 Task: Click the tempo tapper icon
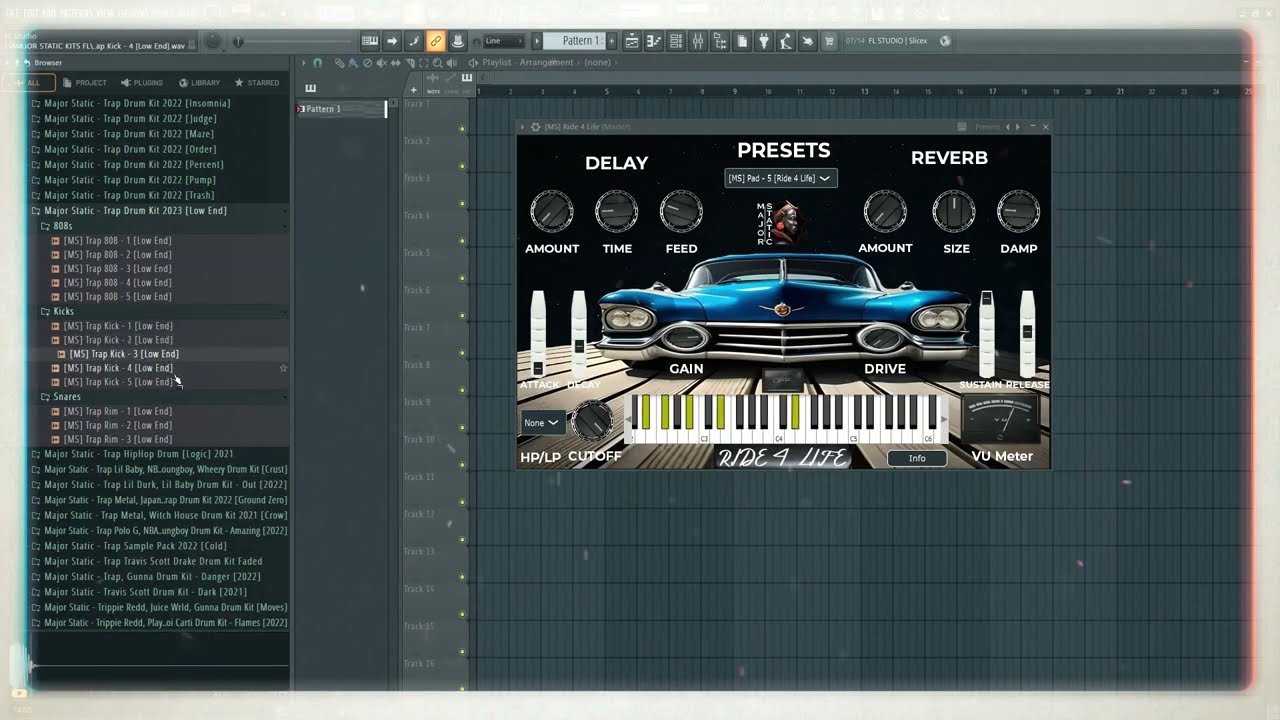tap(786, 41)
